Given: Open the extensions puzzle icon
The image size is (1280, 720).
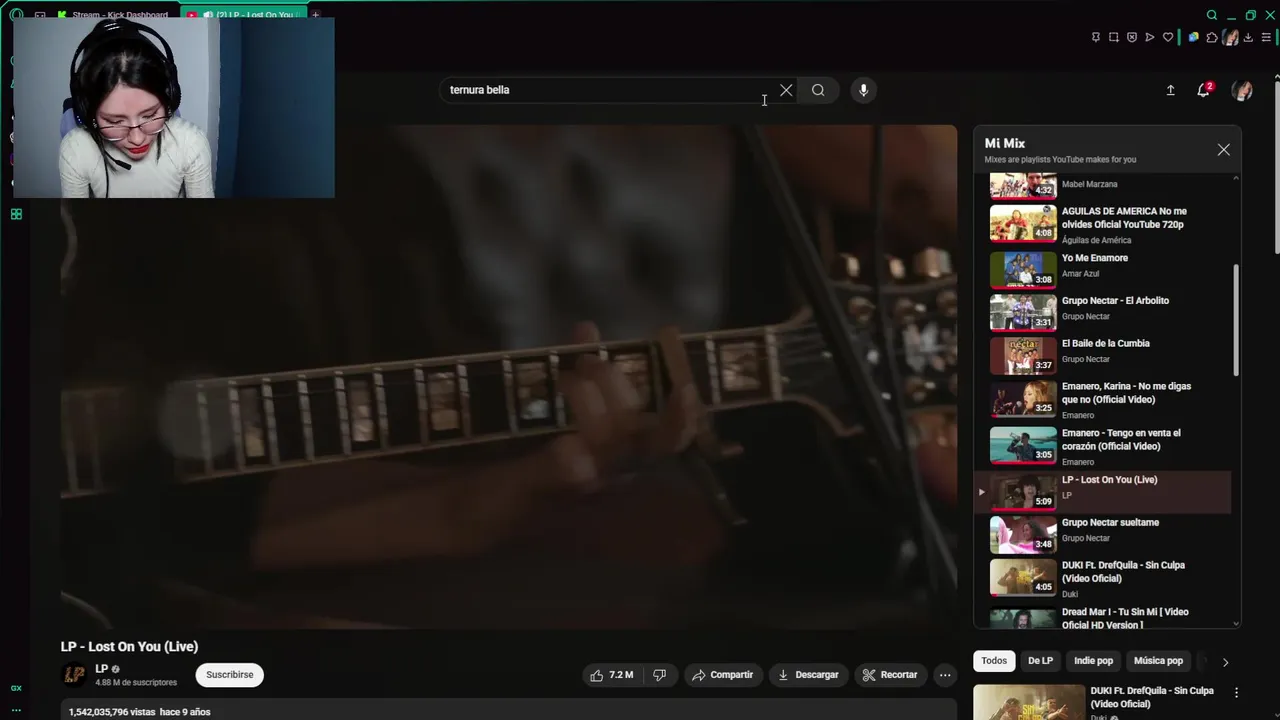Looking at the screenshot, I should coord(1212,38).
